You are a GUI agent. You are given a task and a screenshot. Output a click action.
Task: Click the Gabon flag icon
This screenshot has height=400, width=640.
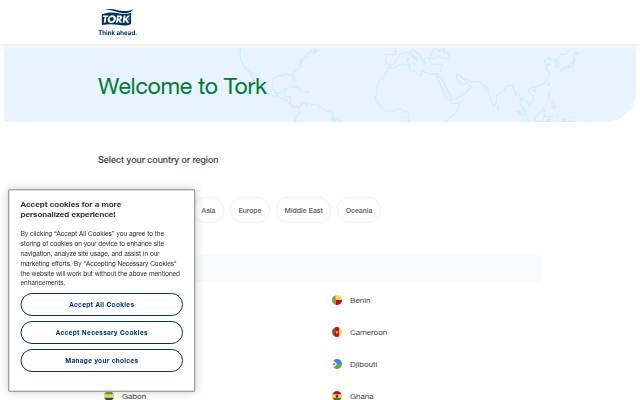[109, 396]
